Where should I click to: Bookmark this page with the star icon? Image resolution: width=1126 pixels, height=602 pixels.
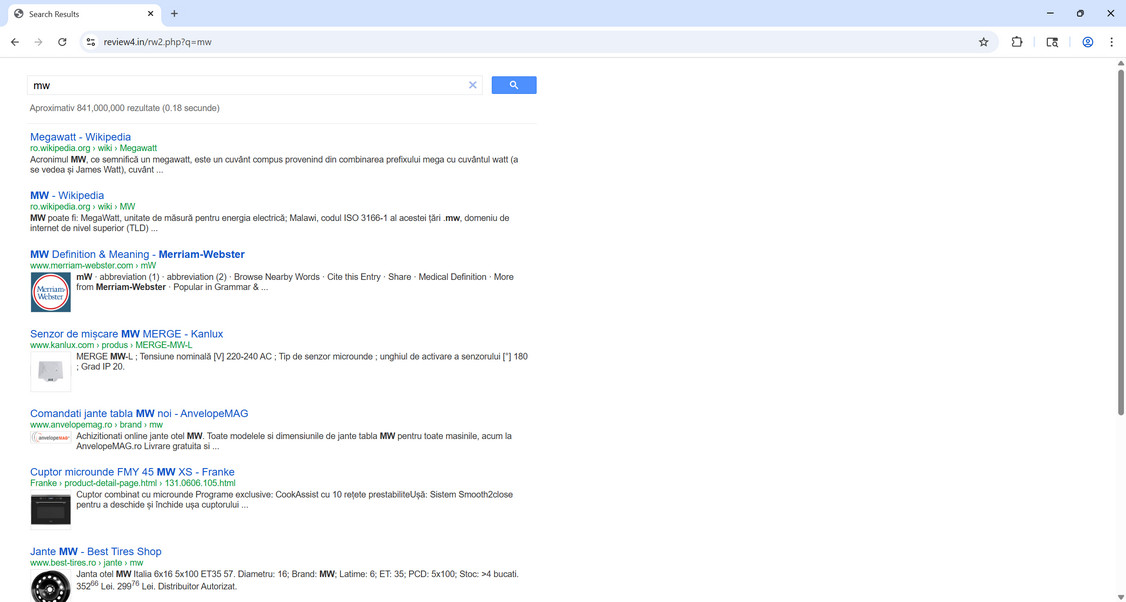click(983, 42)
